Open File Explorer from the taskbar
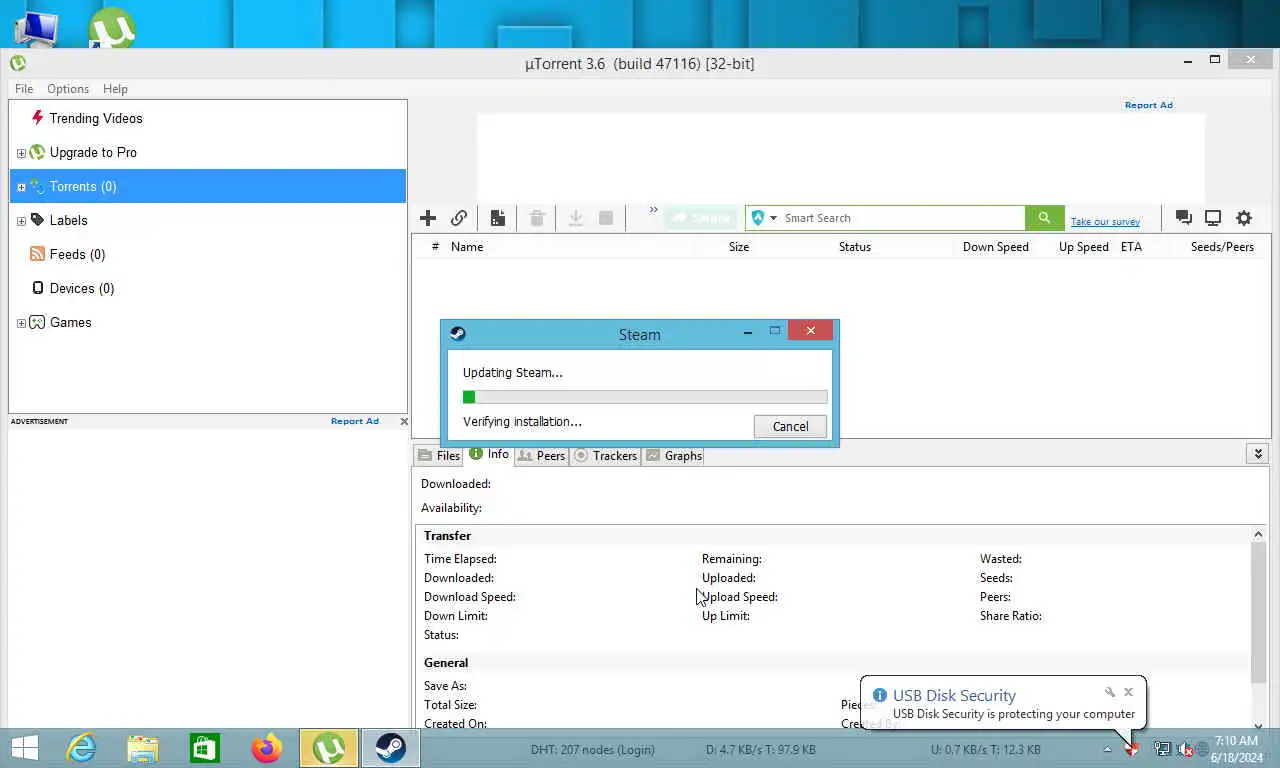This screenshot has width=1280, height=768. [x=143, y=748]
